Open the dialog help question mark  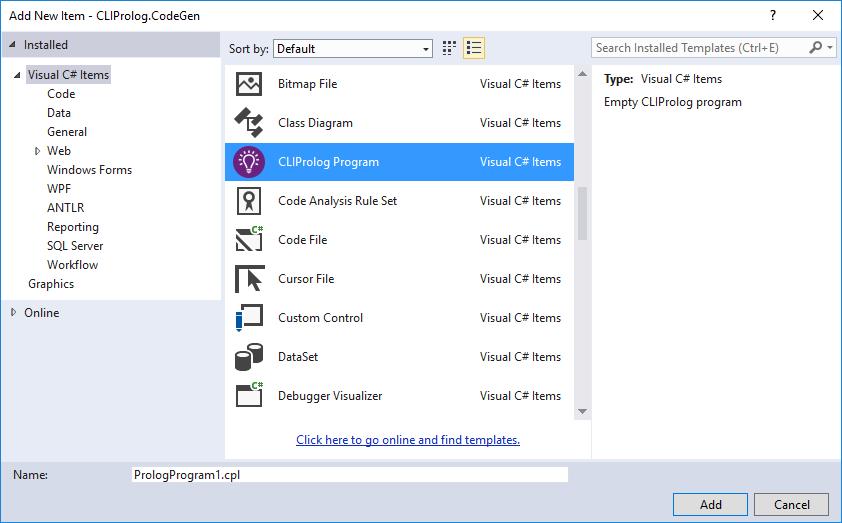click(x=773, y=15)
